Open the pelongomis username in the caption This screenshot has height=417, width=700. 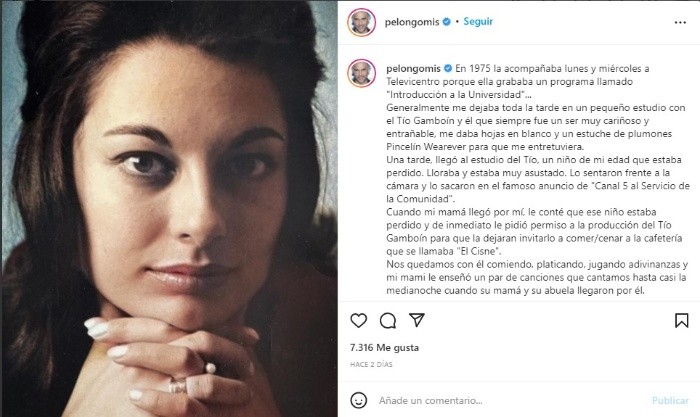click(413, 69)
